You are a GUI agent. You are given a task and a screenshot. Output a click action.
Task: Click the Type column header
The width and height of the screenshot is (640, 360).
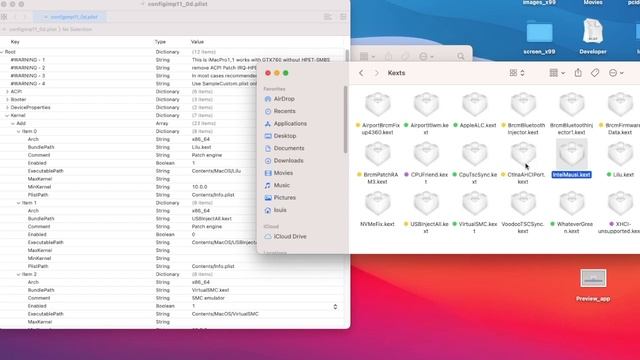[160, 42]
